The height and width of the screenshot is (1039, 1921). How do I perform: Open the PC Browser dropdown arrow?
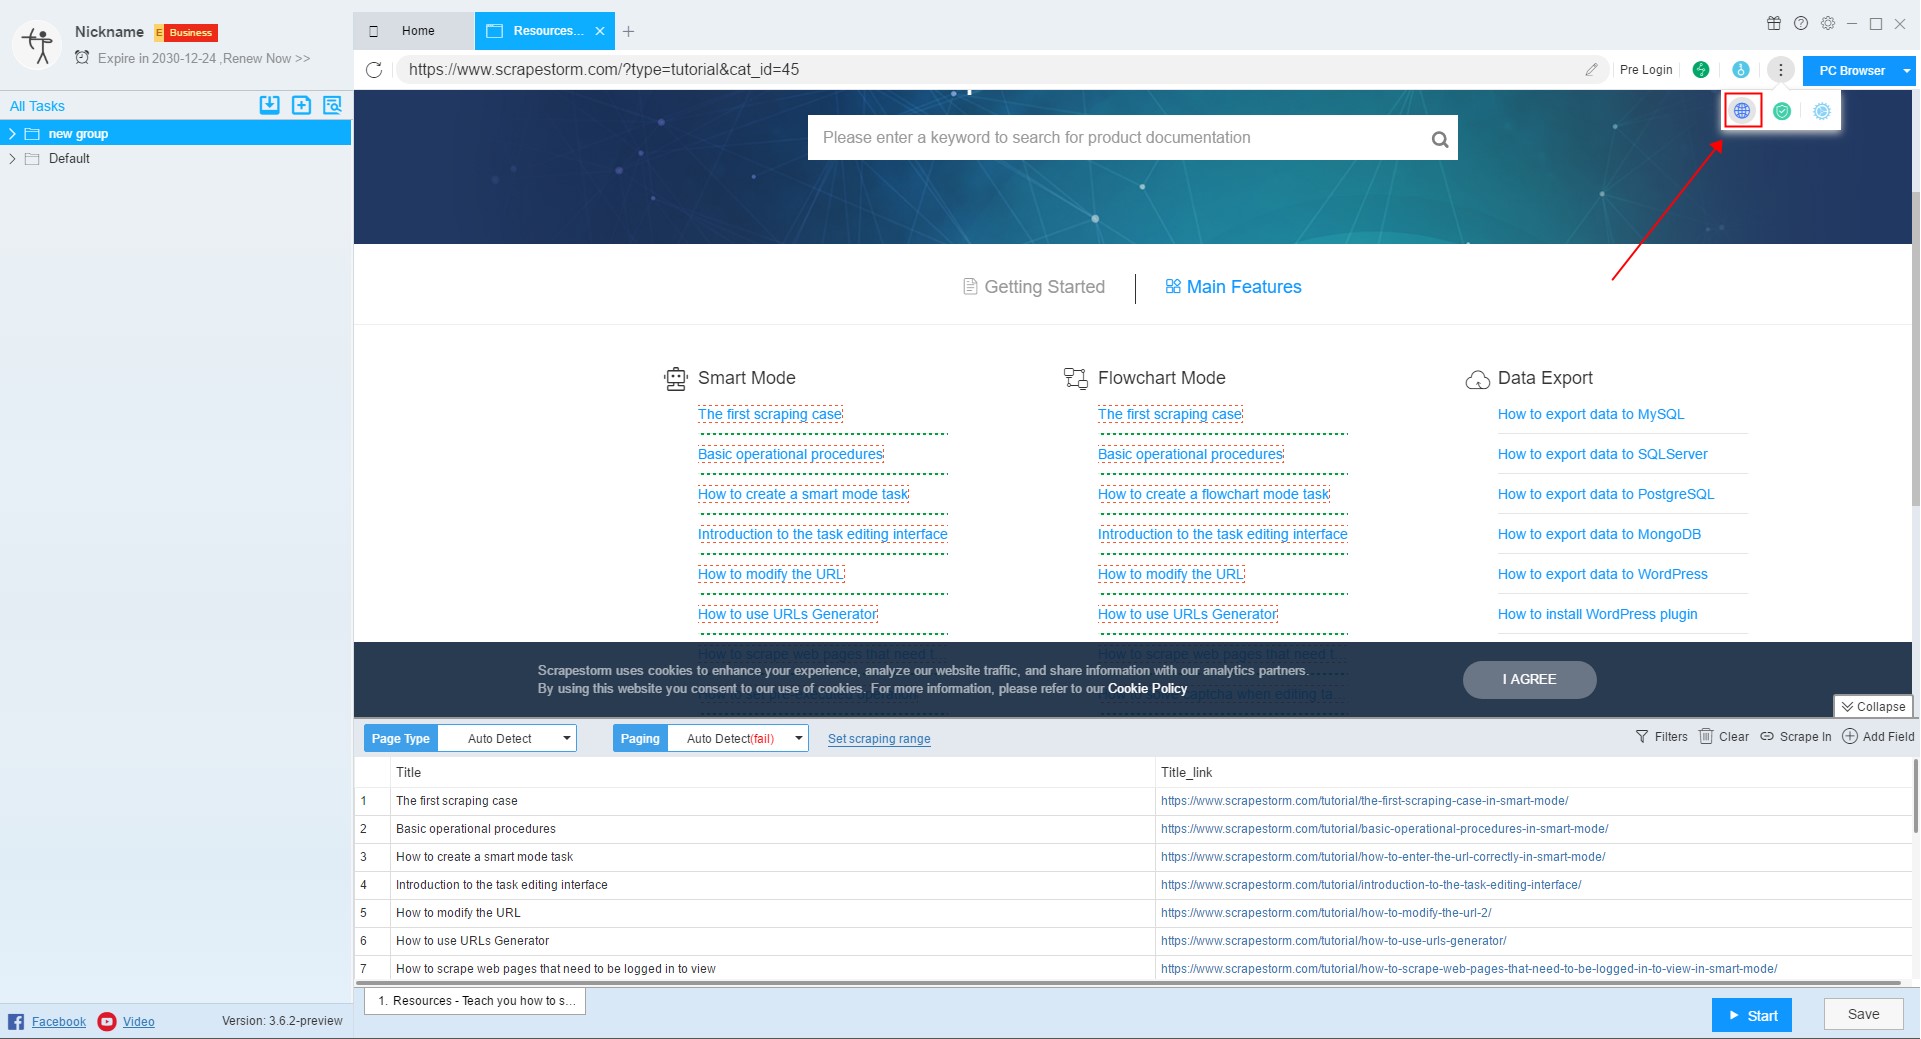(1906, 70)
